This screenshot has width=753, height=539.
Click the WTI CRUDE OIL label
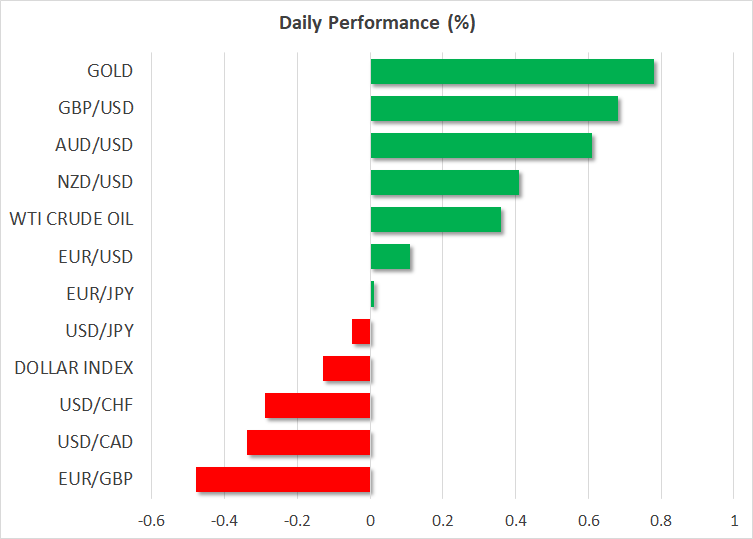tap(71, 220)
